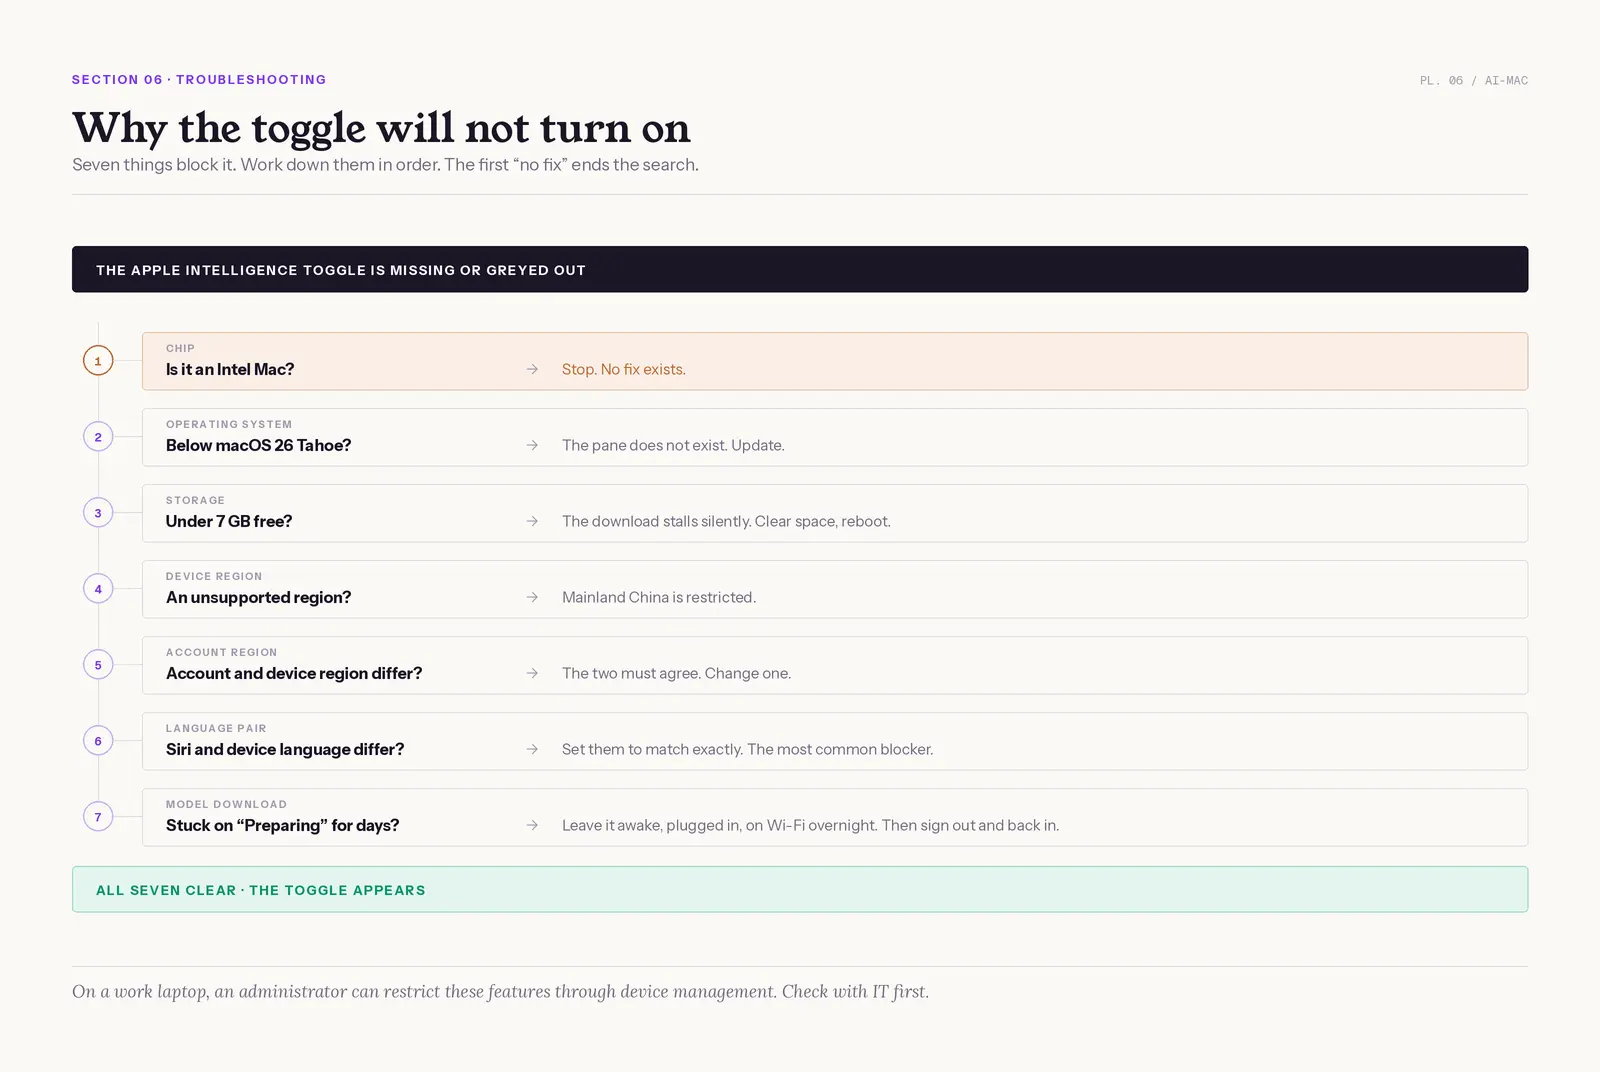Click the step 1 circle marker
The width and height of the screenshot is (1600, 1072).
pos(98,361)
